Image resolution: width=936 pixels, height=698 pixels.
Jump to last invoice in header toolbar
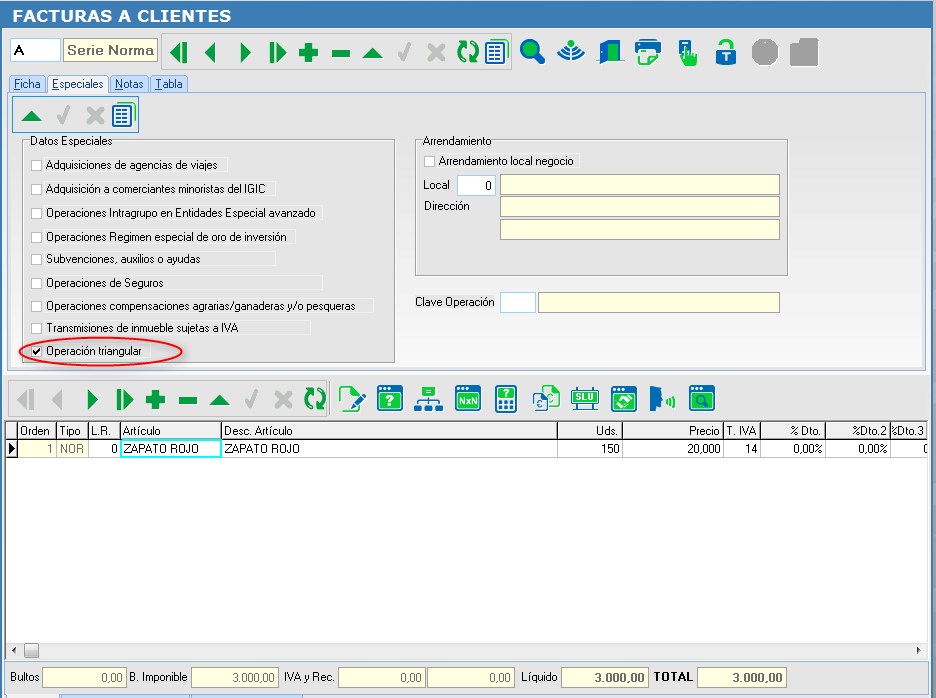pos(277,53)
